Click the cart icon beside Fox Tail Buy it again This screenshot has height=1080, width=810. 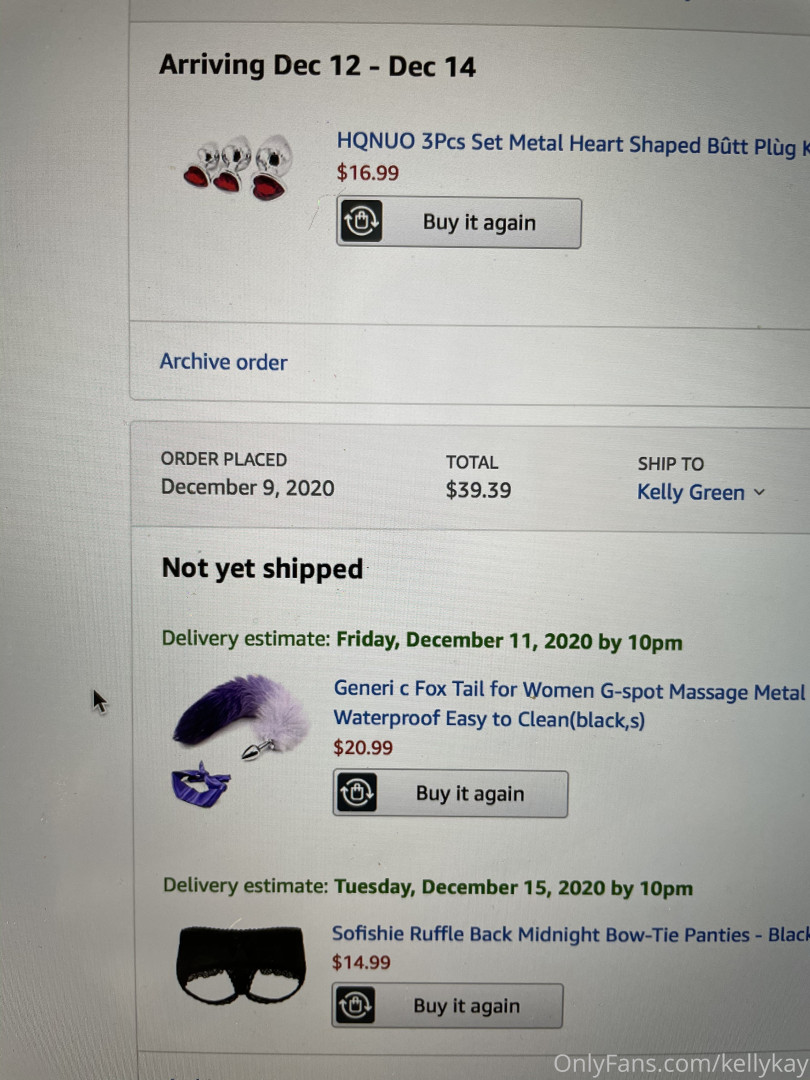[356, 794]
